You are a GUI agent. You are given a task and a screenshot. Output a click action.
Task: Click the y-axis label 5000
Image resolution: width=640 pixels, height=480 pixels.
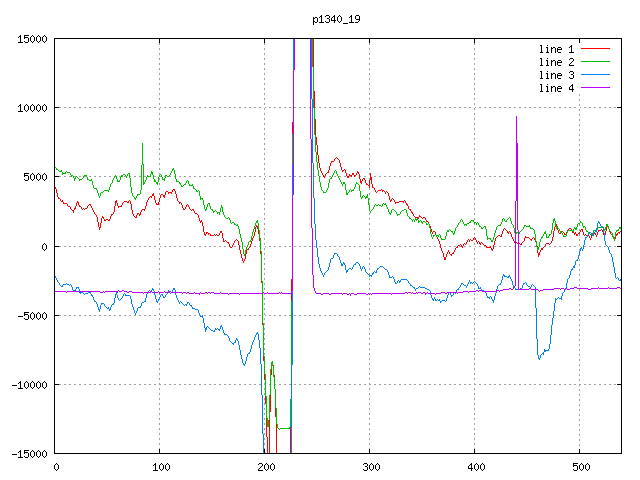click(x=36, y=177)
